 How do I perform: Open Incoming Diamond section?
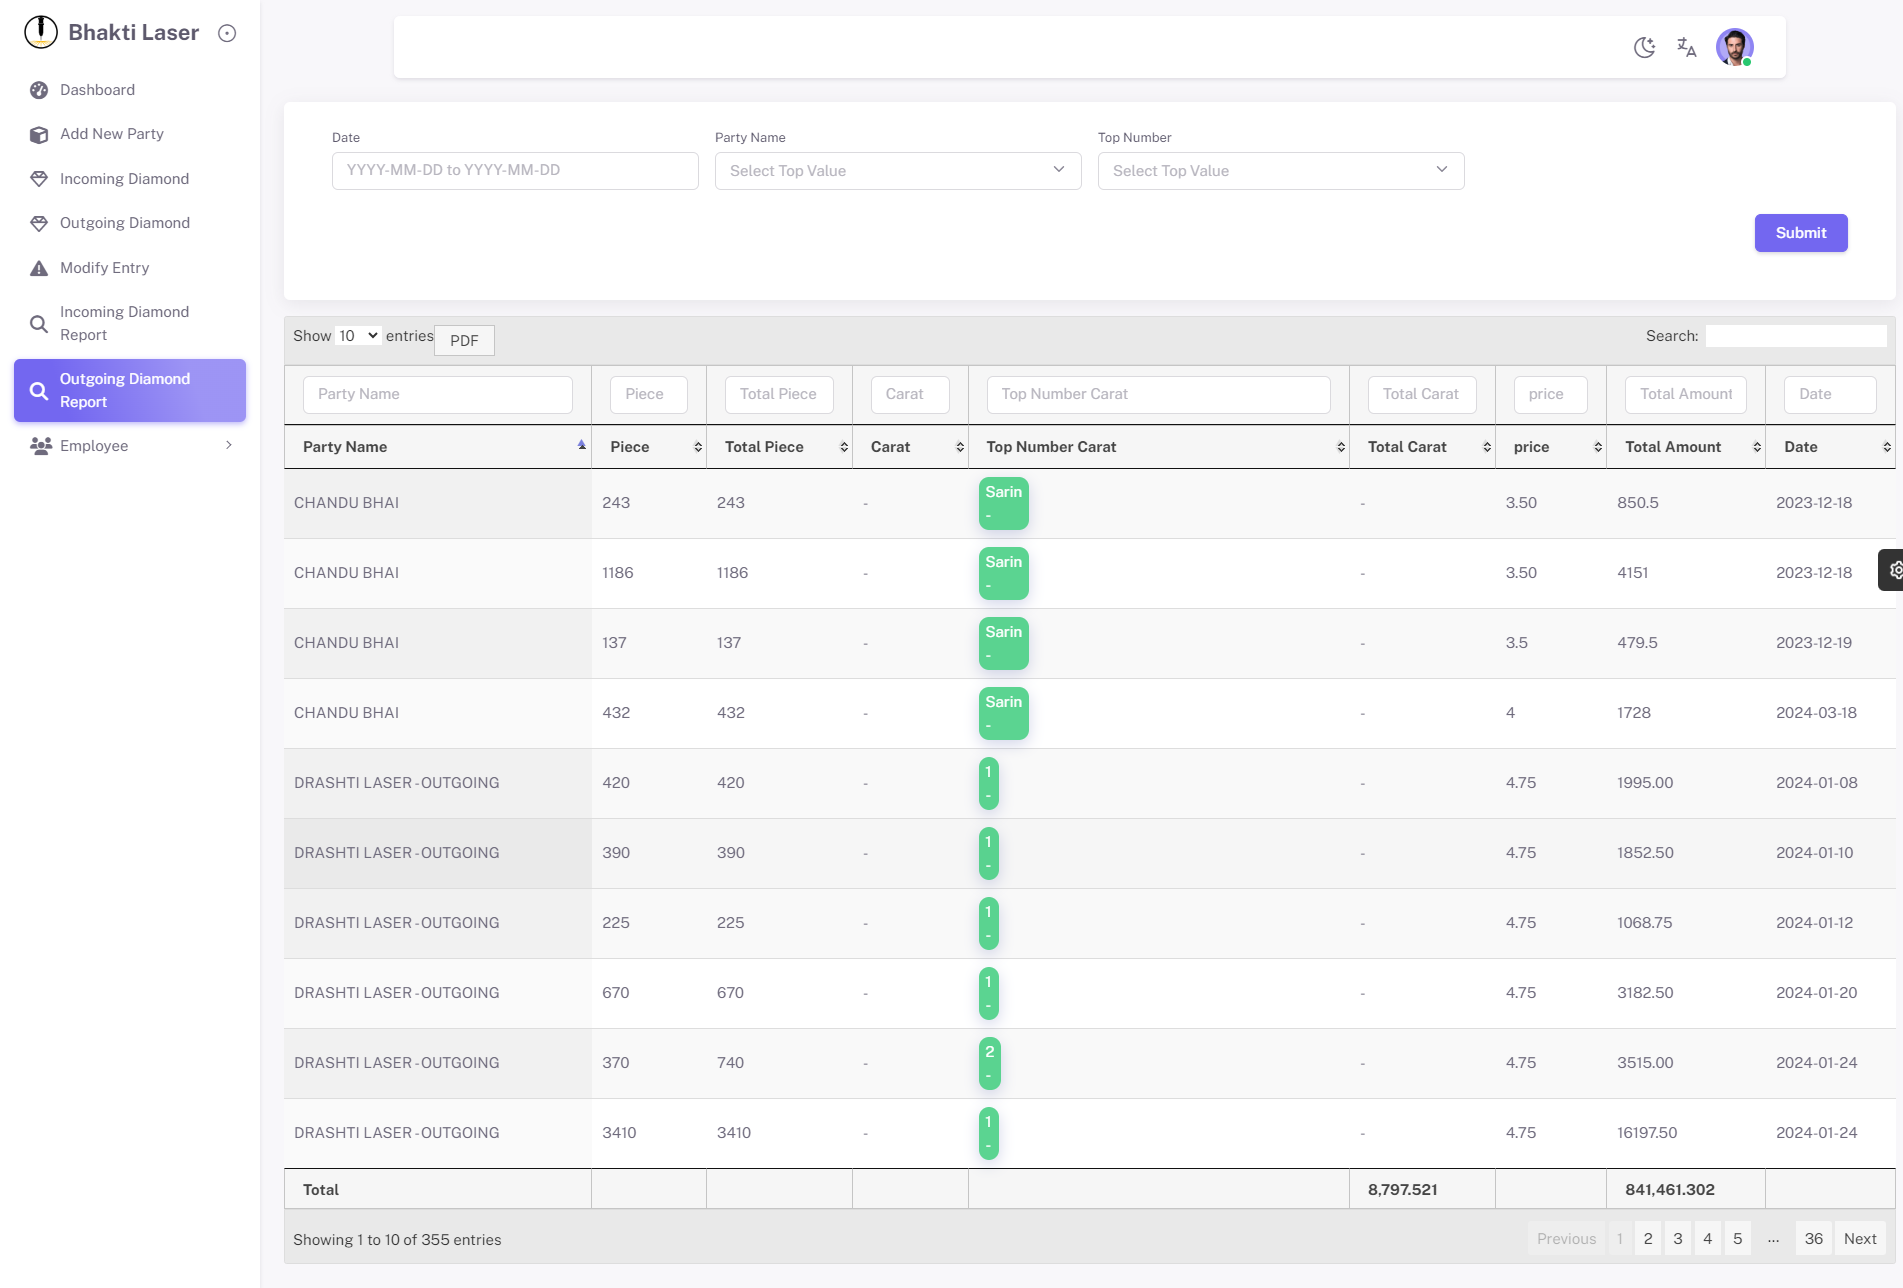point(124,179)
